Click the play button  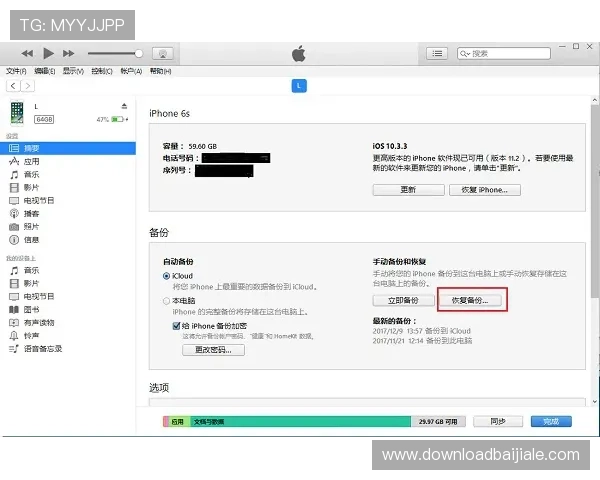pyautogui.click(x=48, y=54)
